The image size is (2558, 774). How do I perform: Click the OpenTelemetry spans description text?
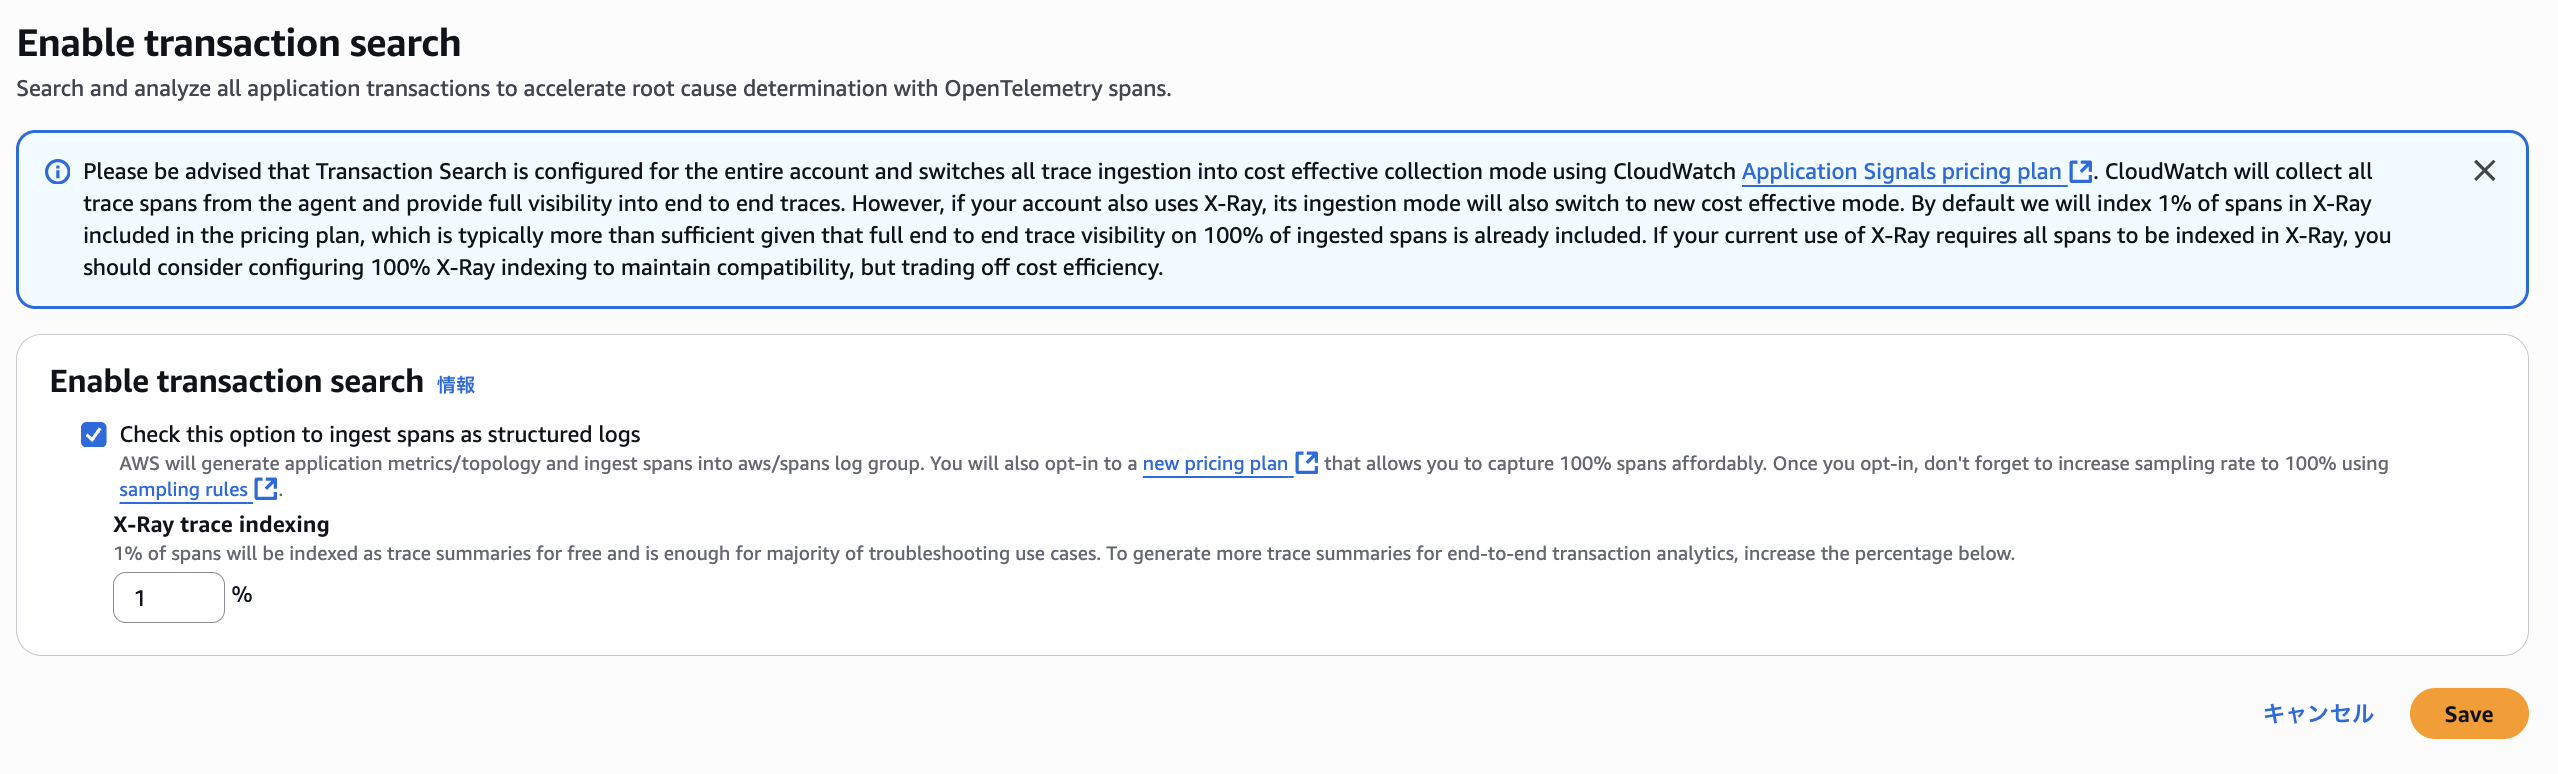point(594,87)
